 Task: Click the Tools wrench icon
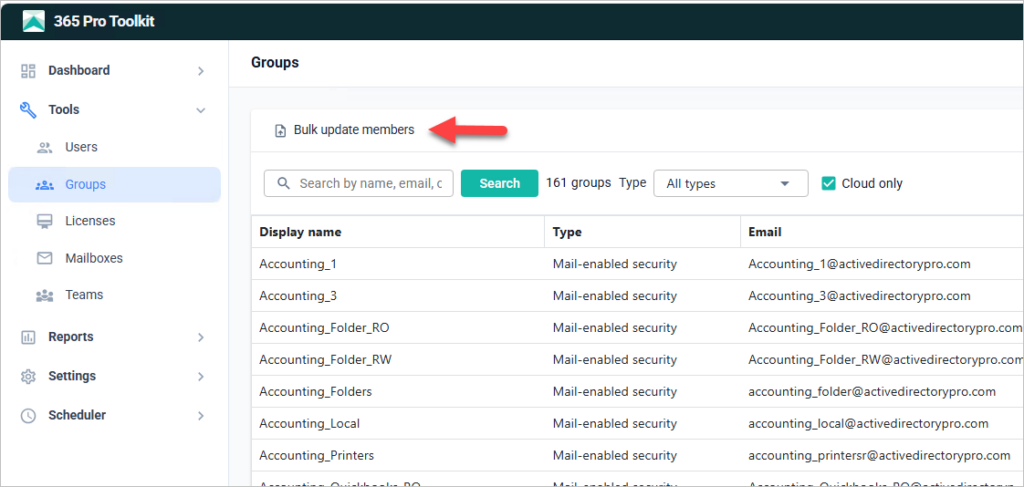(28, 110)
